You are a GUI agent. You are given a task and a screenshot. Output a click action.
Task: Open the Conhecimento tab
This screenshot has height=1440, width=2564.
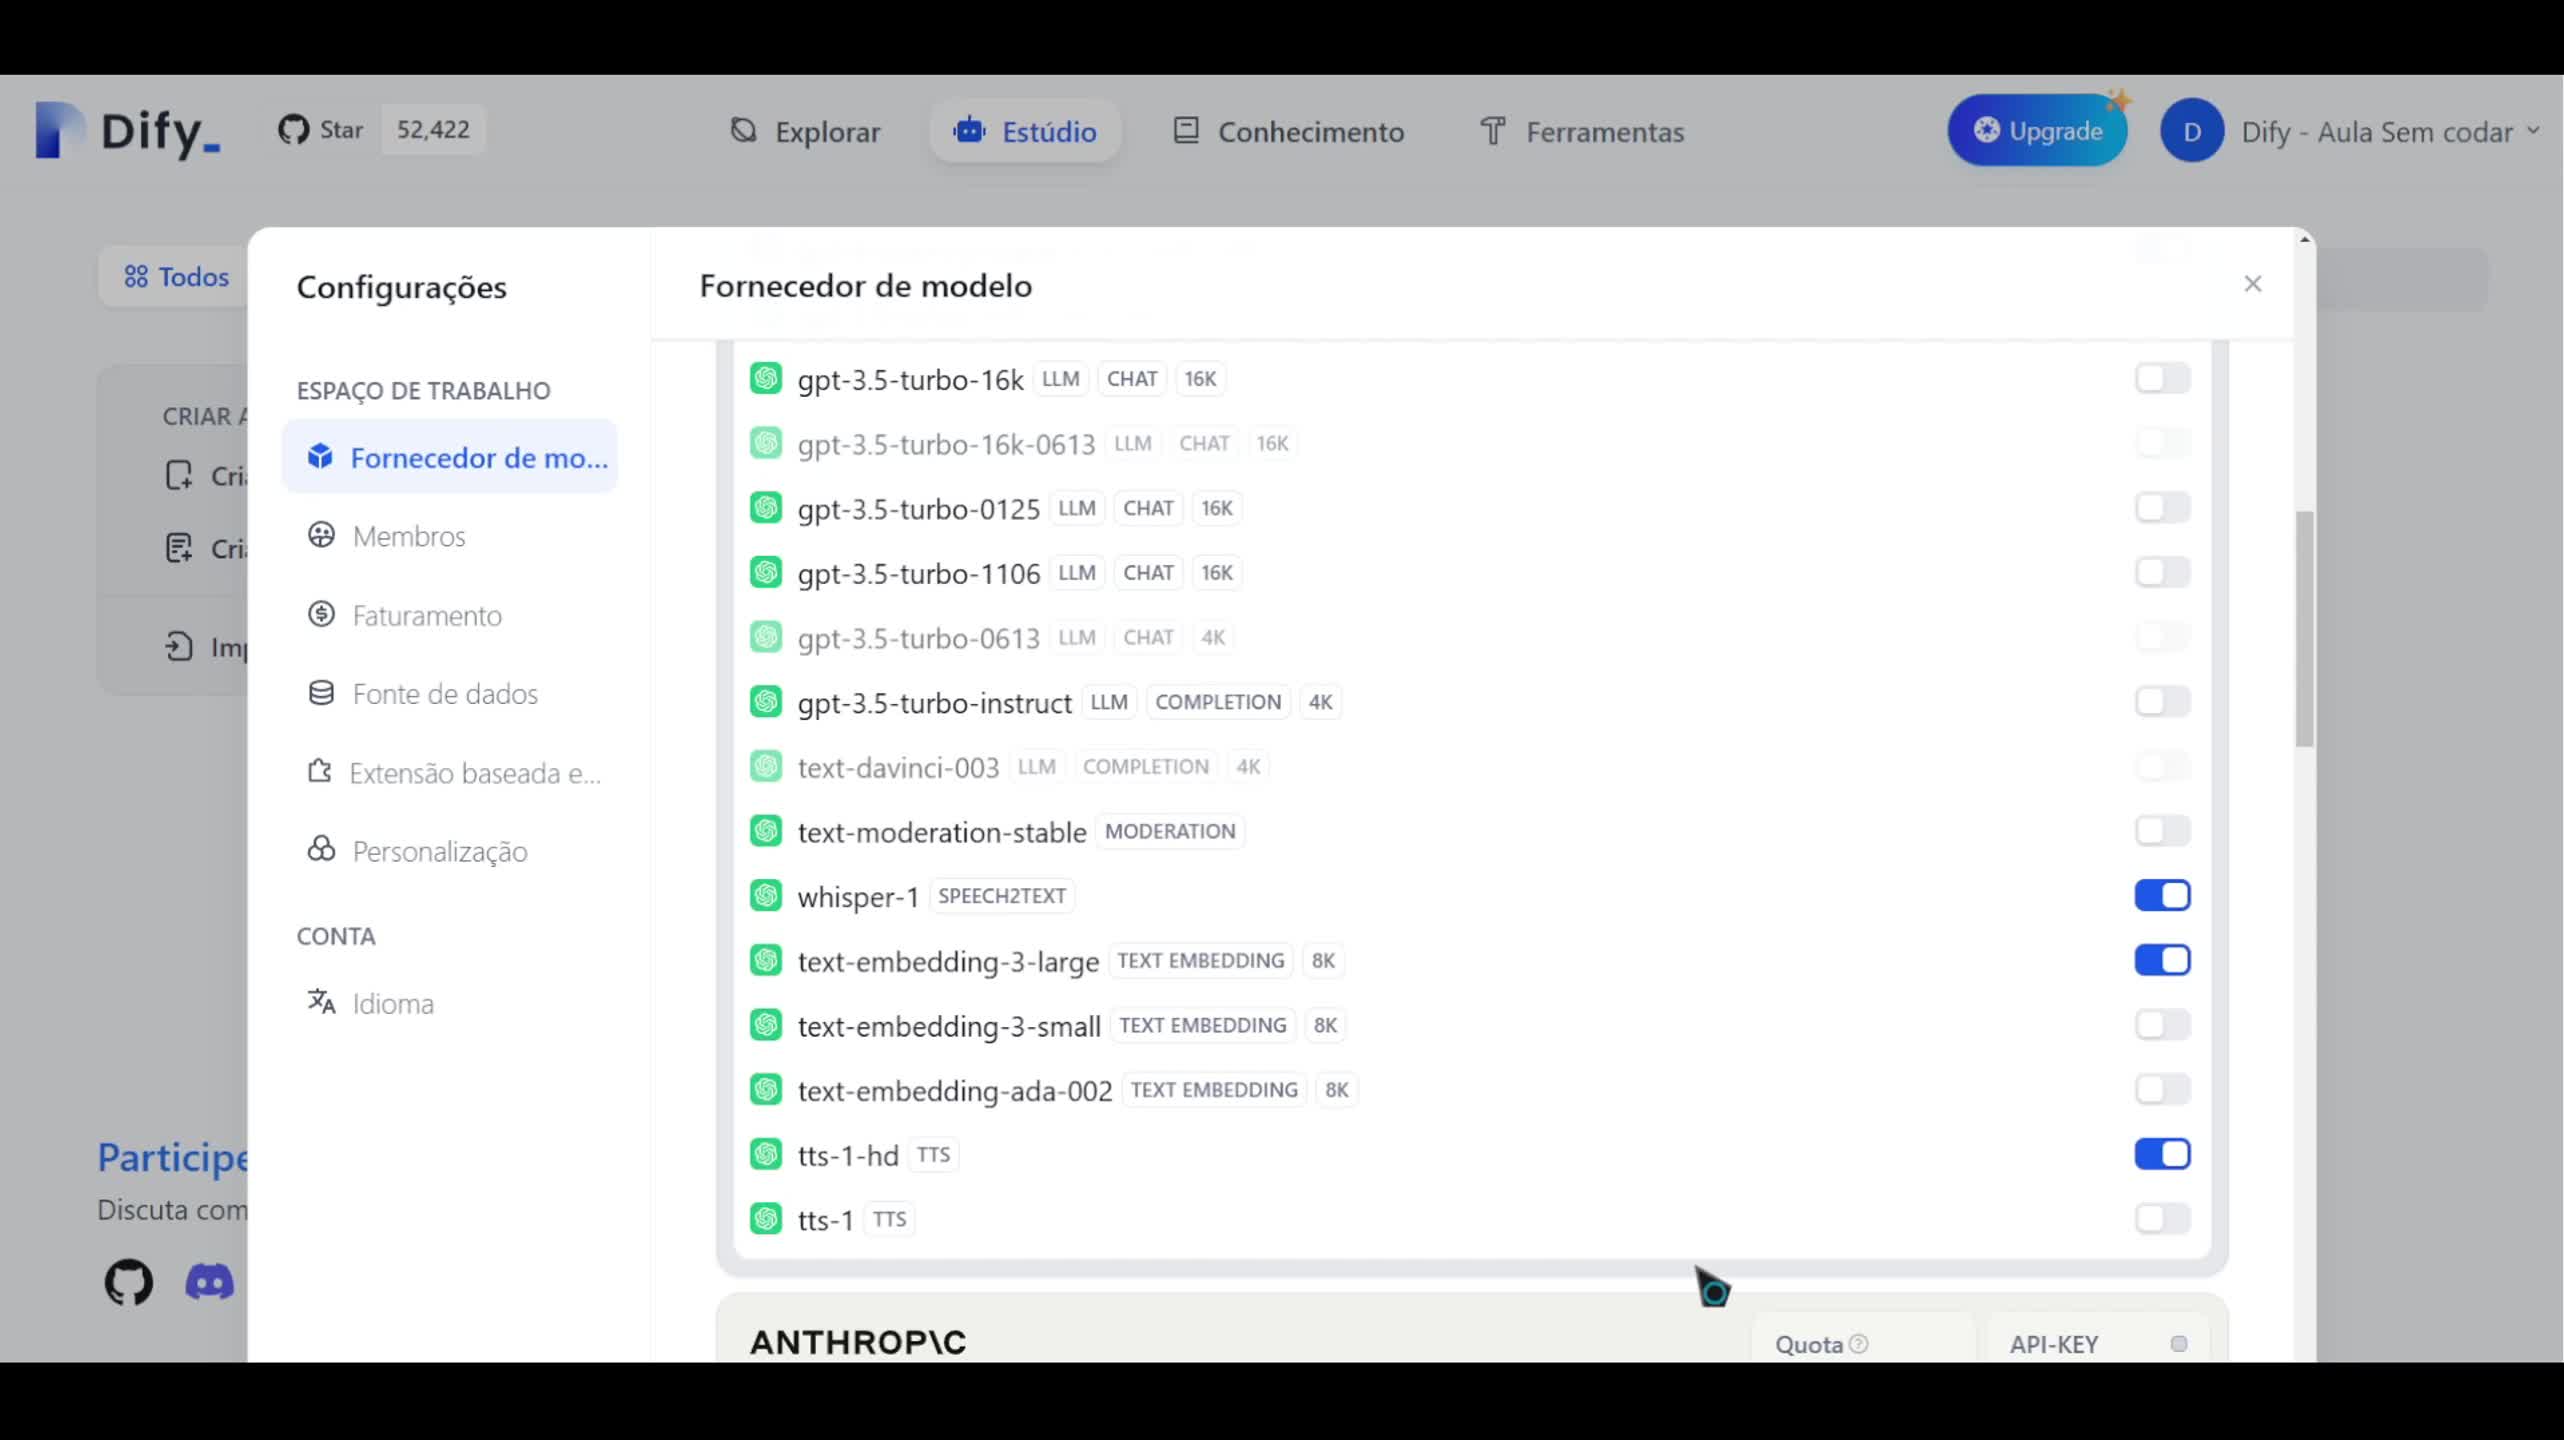click(1288, 131)
